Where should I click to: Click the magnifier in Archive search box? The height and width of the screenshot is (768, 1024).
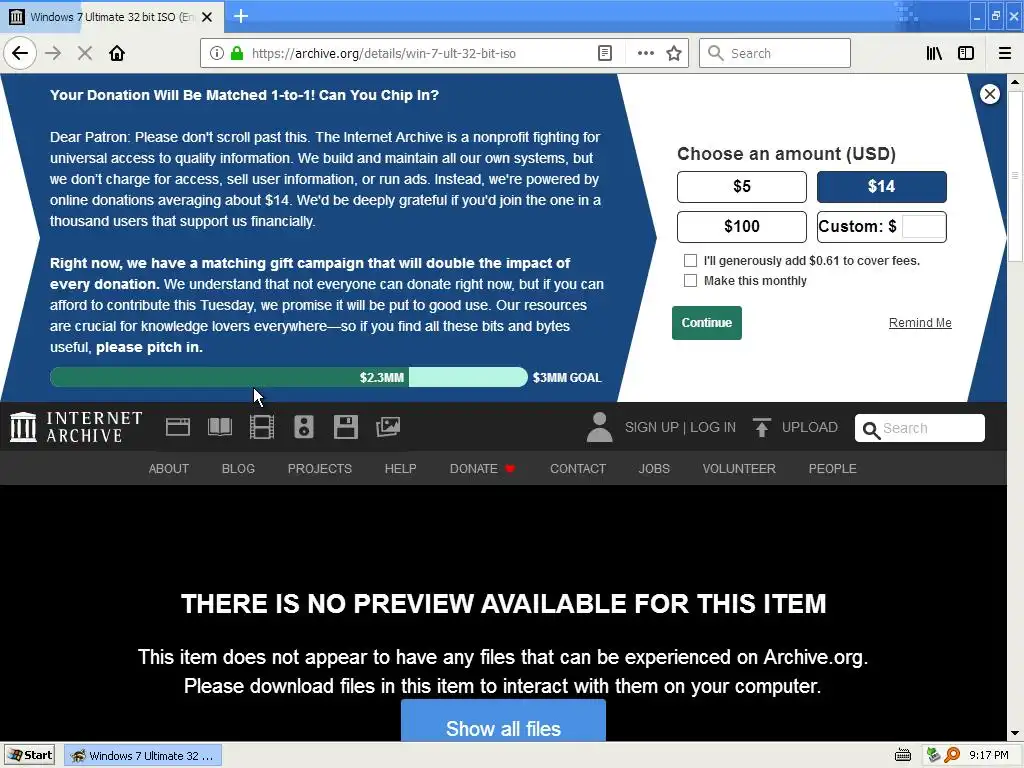click(x=871, y=429)
